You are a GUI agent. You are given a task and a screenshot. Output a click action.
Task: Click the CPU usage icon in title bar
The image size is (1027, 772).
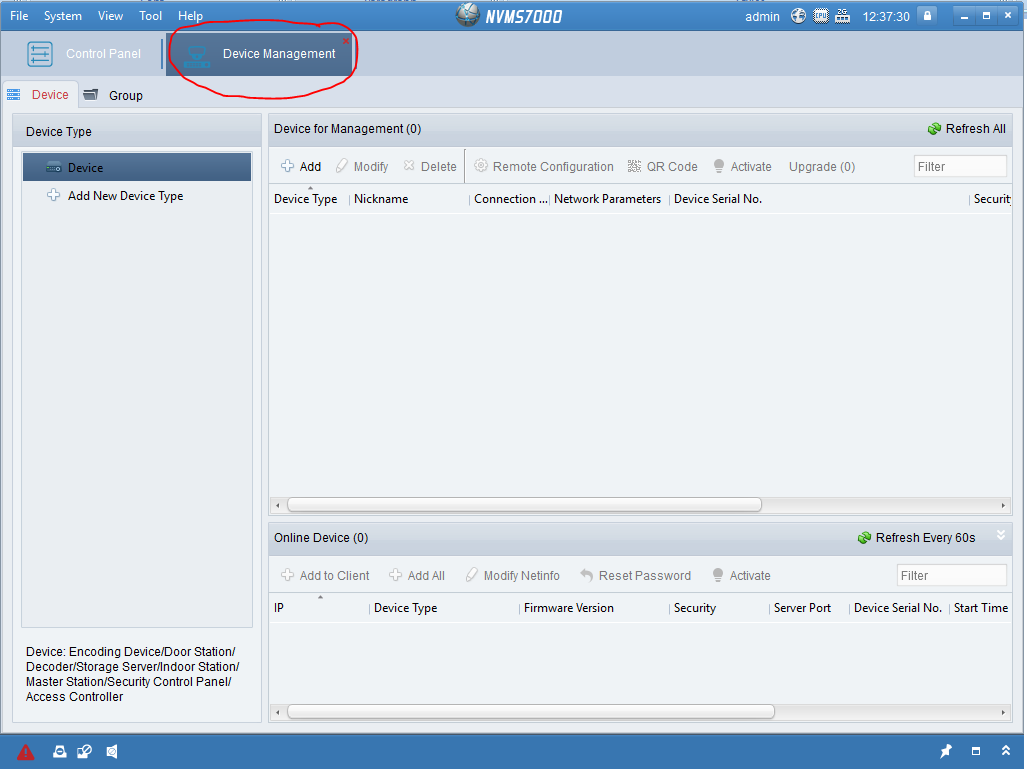pyautogui.click(x=821, y=16)
